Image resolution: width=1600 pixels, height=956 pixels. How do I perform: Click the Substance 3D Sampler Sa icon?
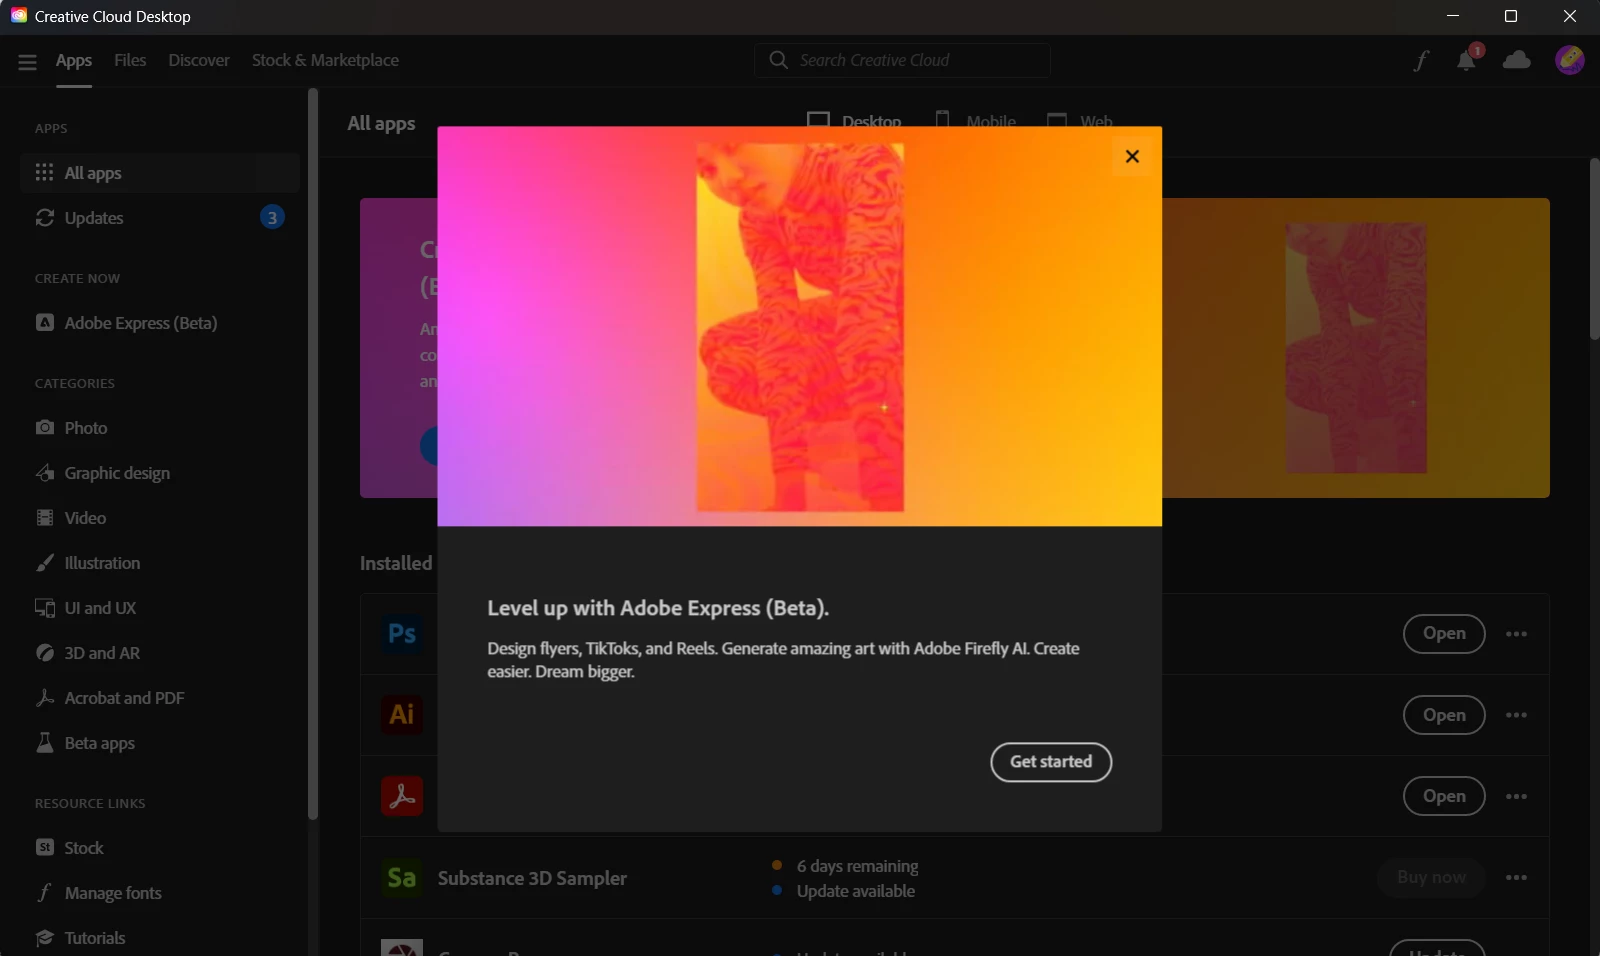point(402,878)
